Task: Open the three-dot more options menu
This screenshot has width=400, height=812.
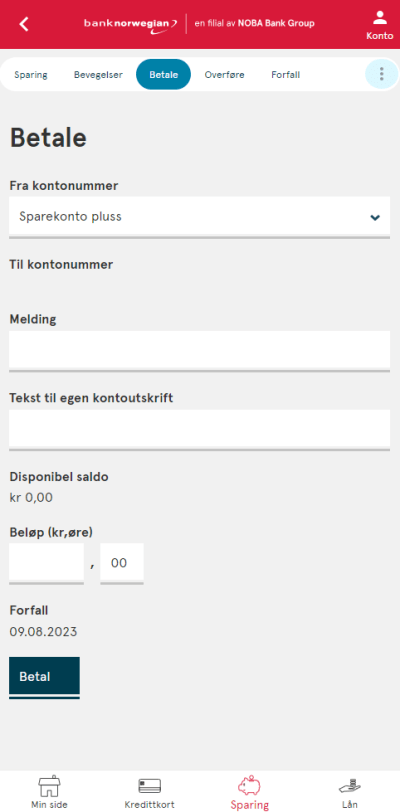Action: coord(382,74)
